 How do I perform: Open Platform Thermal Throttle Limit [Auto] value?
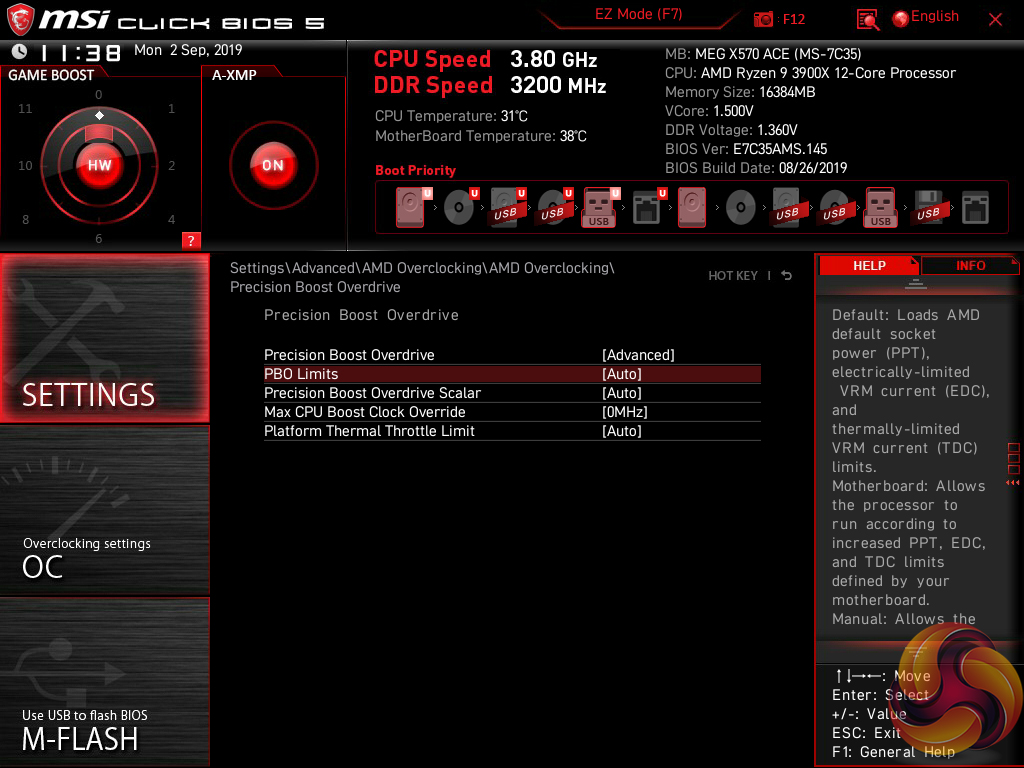pos(622,431)
